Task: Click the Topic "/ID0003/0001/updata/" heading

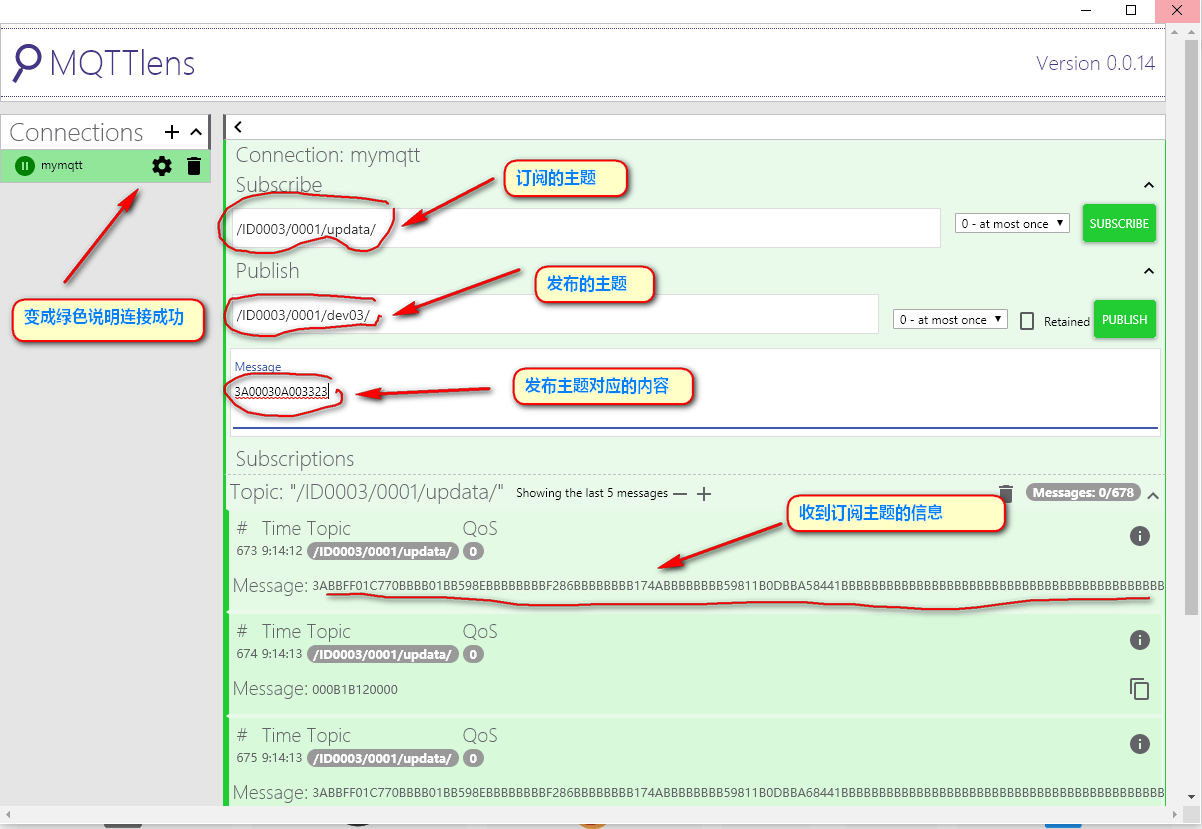Action: [367, 492]
